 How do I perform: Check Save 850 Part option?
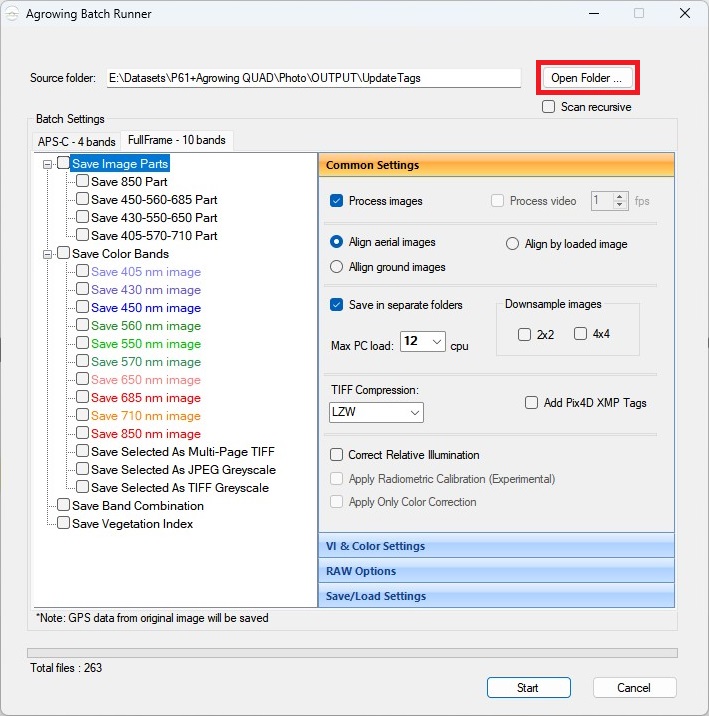pyautogui.click(x=82, y=181)
